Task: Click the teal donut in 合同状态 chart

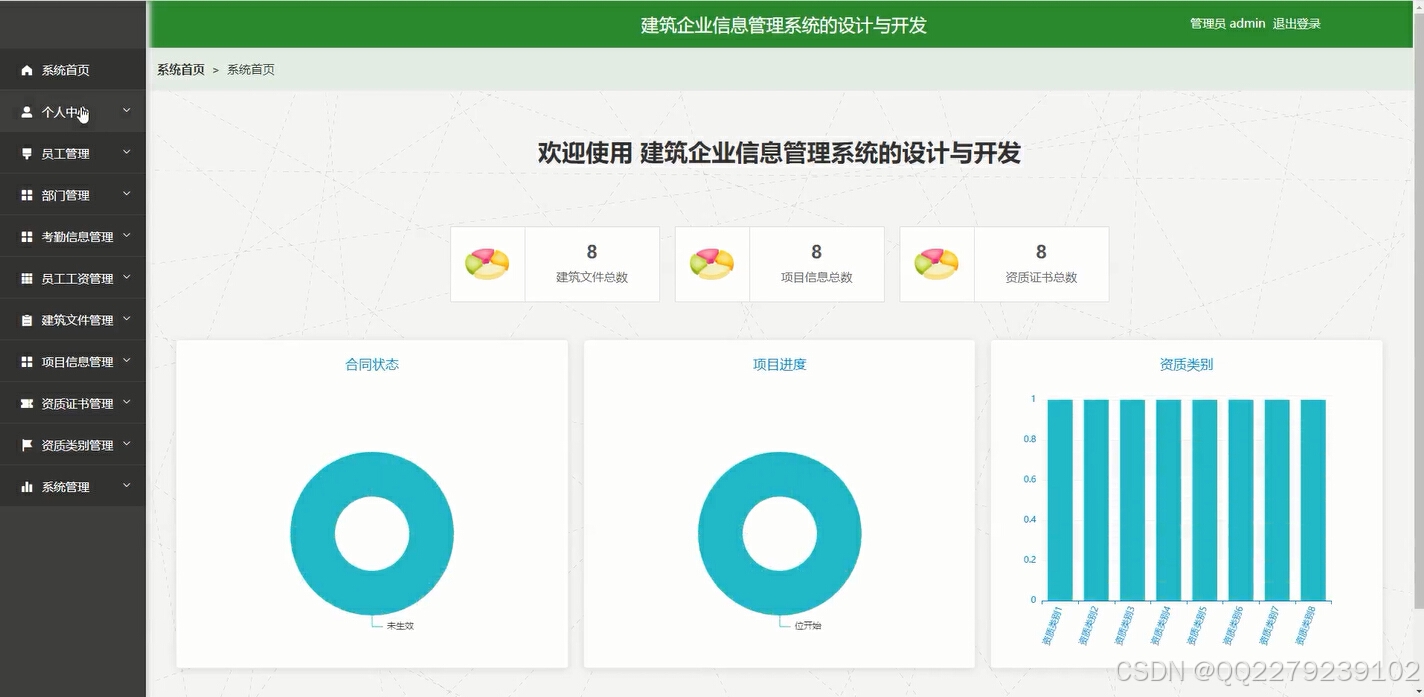Action: (x=372, y=470)
